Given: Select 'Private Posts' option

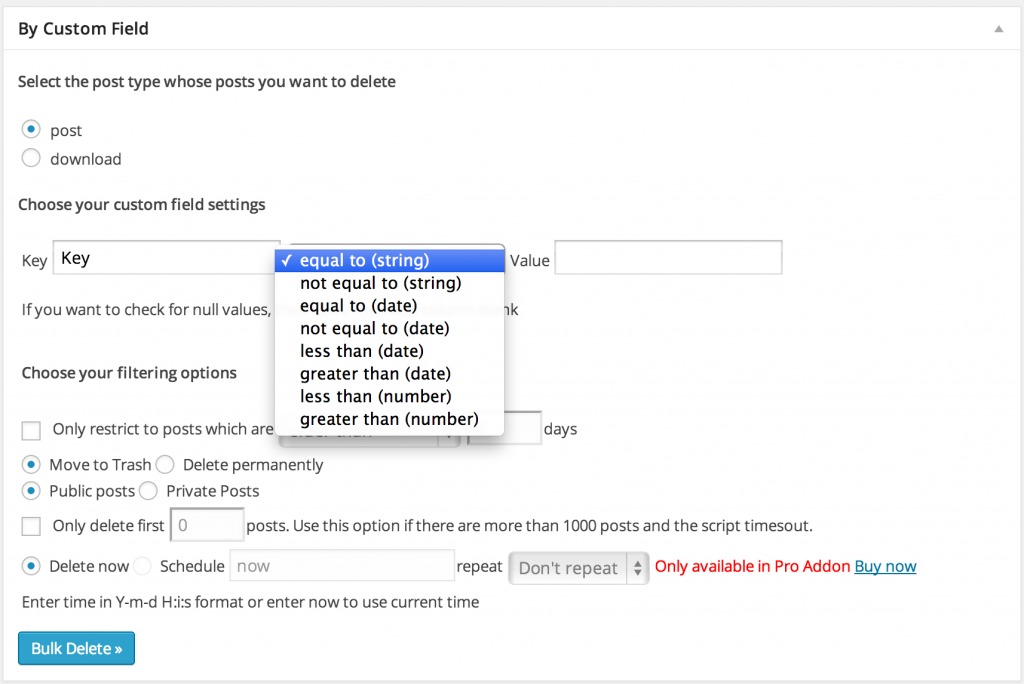Looking at the screenshot, I should pyautogui.click(x=148, y=491).
